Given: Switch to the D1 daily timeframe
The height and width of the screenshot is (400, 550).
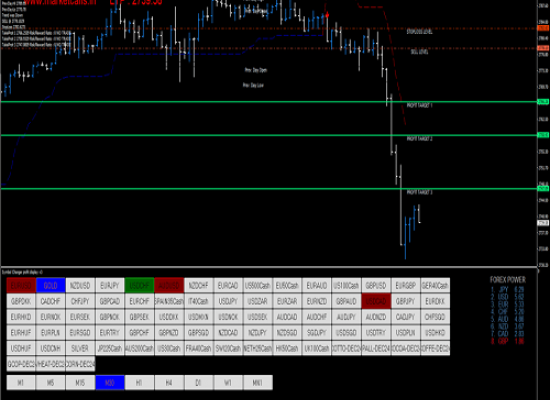Looking at the screenshot, I should [x=199, y=382].
